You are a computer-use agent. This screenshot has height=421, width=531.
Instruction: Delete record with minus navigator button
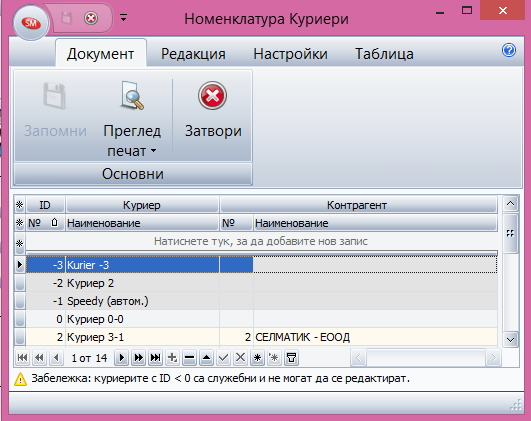tap(189, 358)
